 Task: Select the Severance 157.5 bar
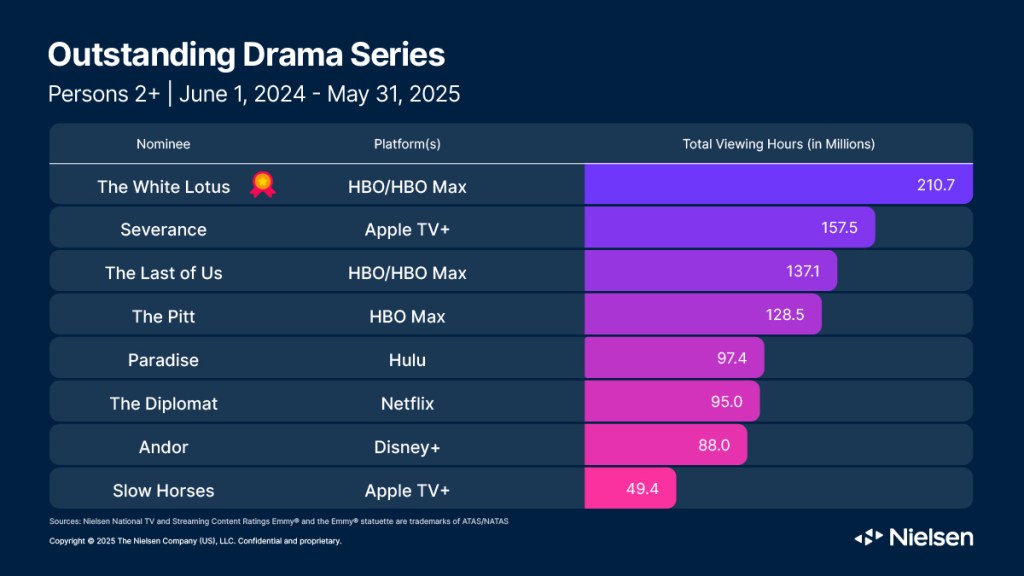click(x=729, y=229)
